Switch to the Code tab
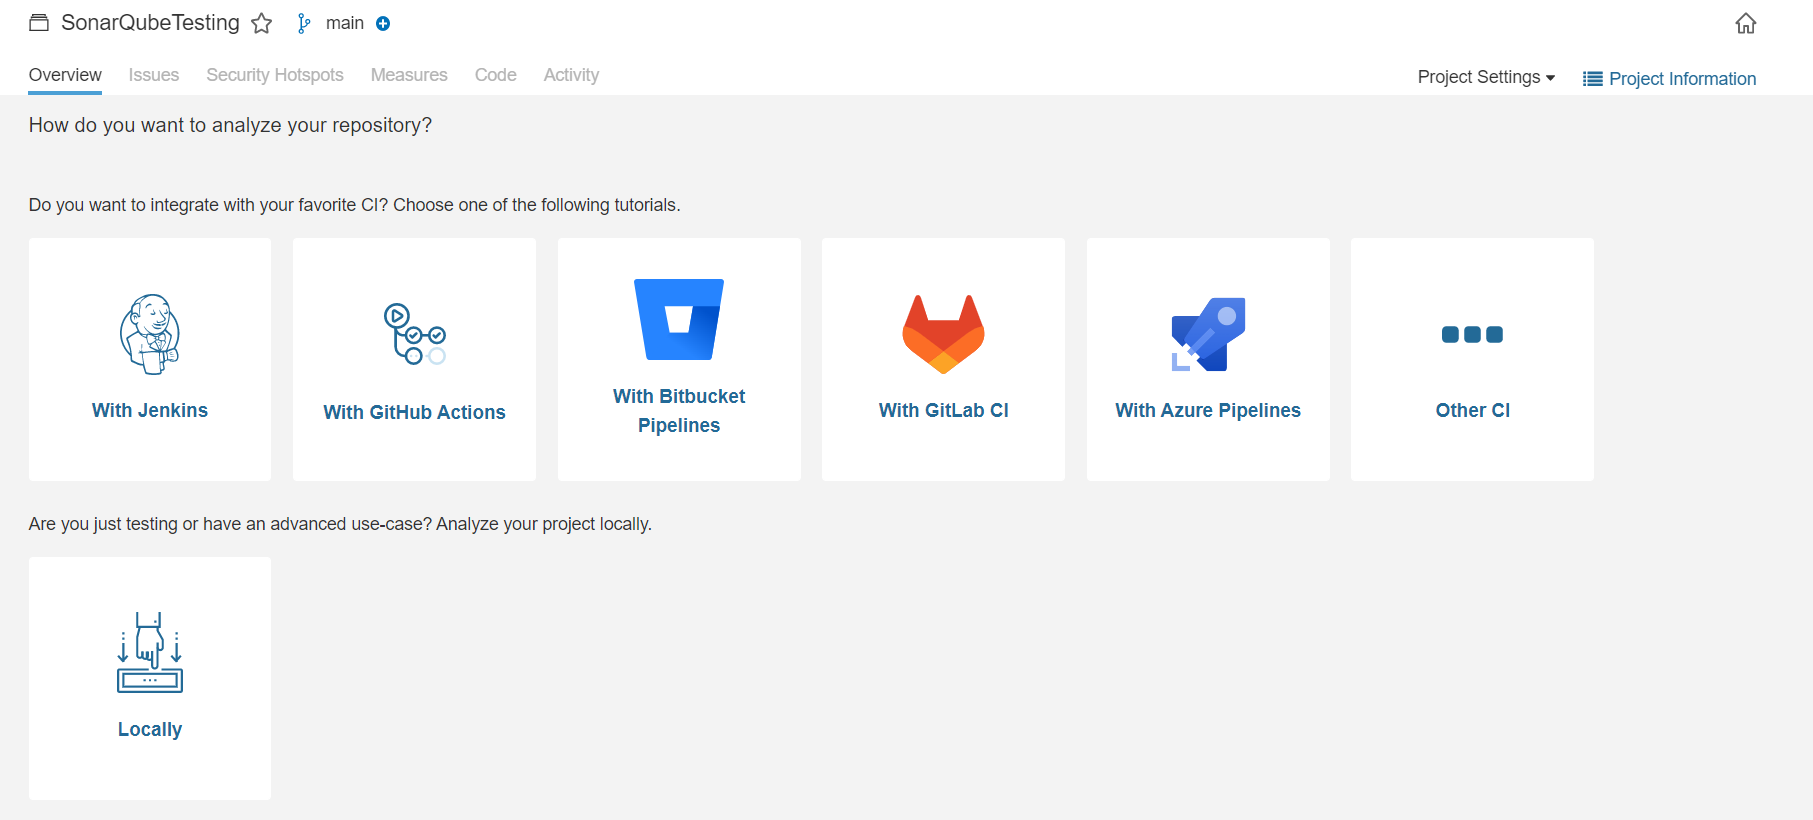This screenshot has width=1813, height=820. click(x=496, y=75)
